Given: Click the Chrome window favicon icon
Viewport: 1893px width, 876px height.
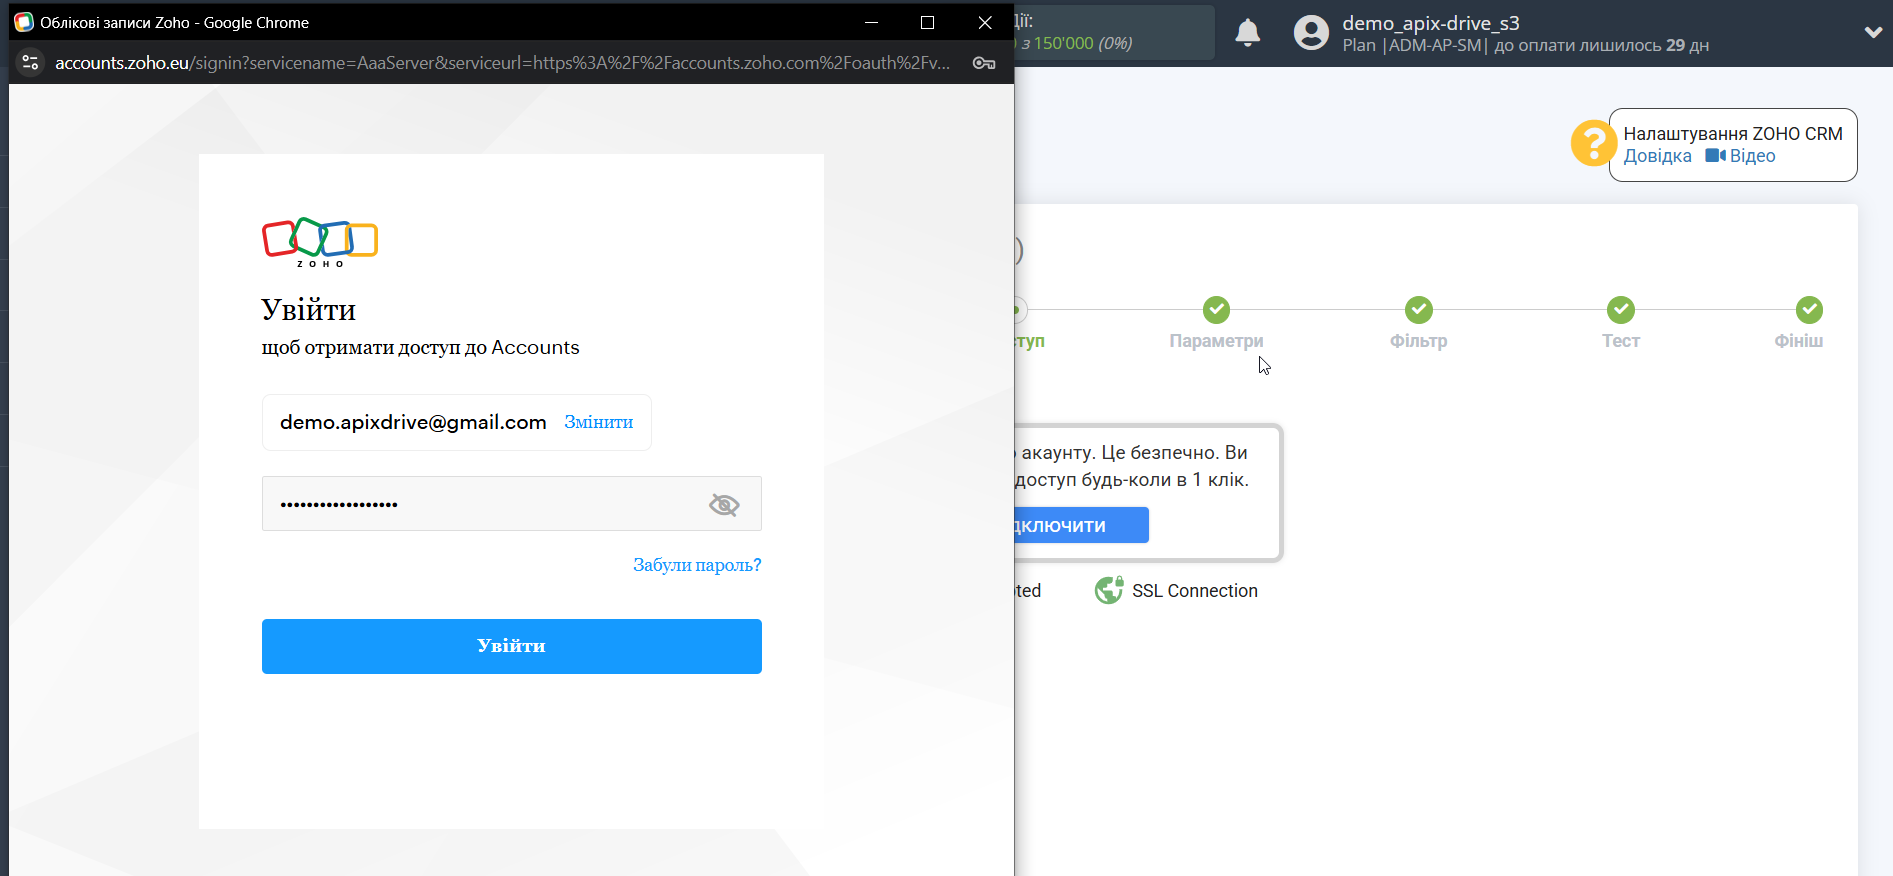Looking at the screenshot, I should [x=24, y=22].
